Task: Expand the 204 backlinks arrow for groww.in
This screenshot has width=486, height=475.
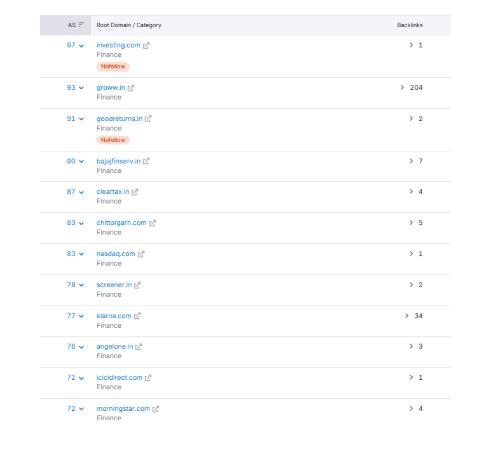Action: (402, 88)
